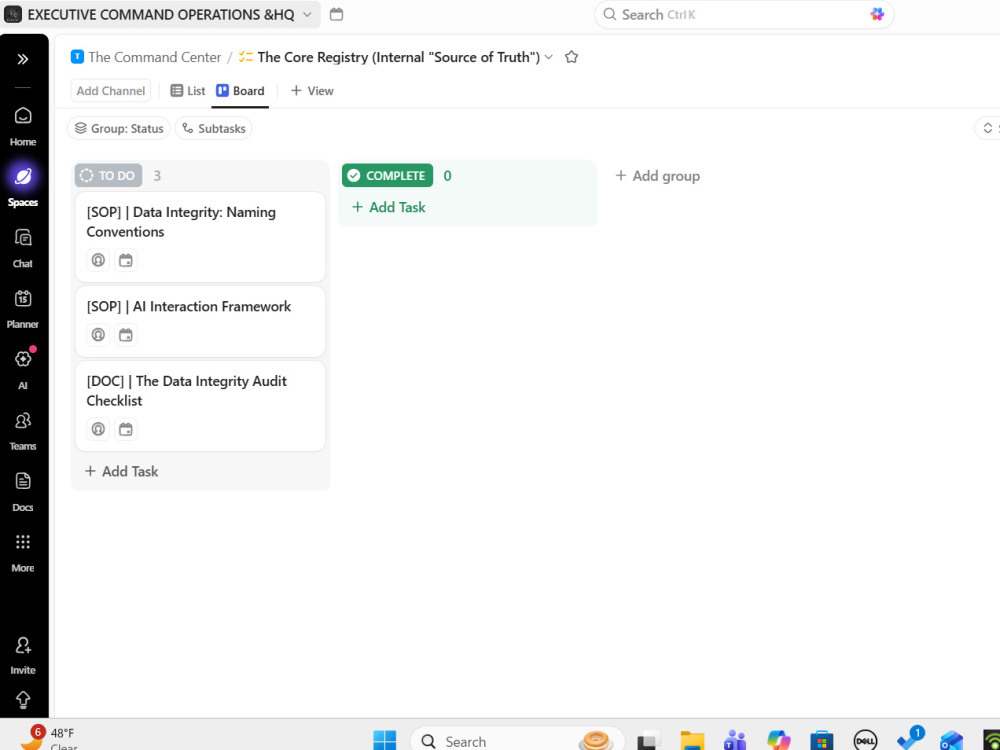This screenshot has height=750, width=1000.
Task: Open More apps grid in sidebar
Action: pos(23,552)
